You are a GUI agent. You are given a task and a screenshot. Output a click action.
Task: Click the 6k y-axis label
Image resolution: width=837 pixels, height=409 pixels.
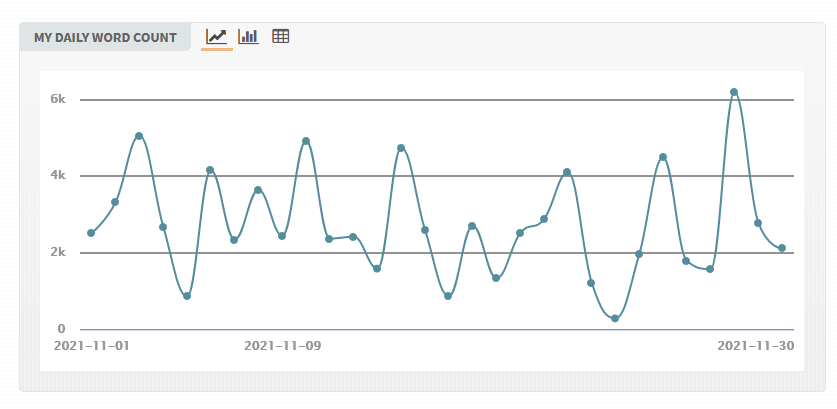pos(58,100)
